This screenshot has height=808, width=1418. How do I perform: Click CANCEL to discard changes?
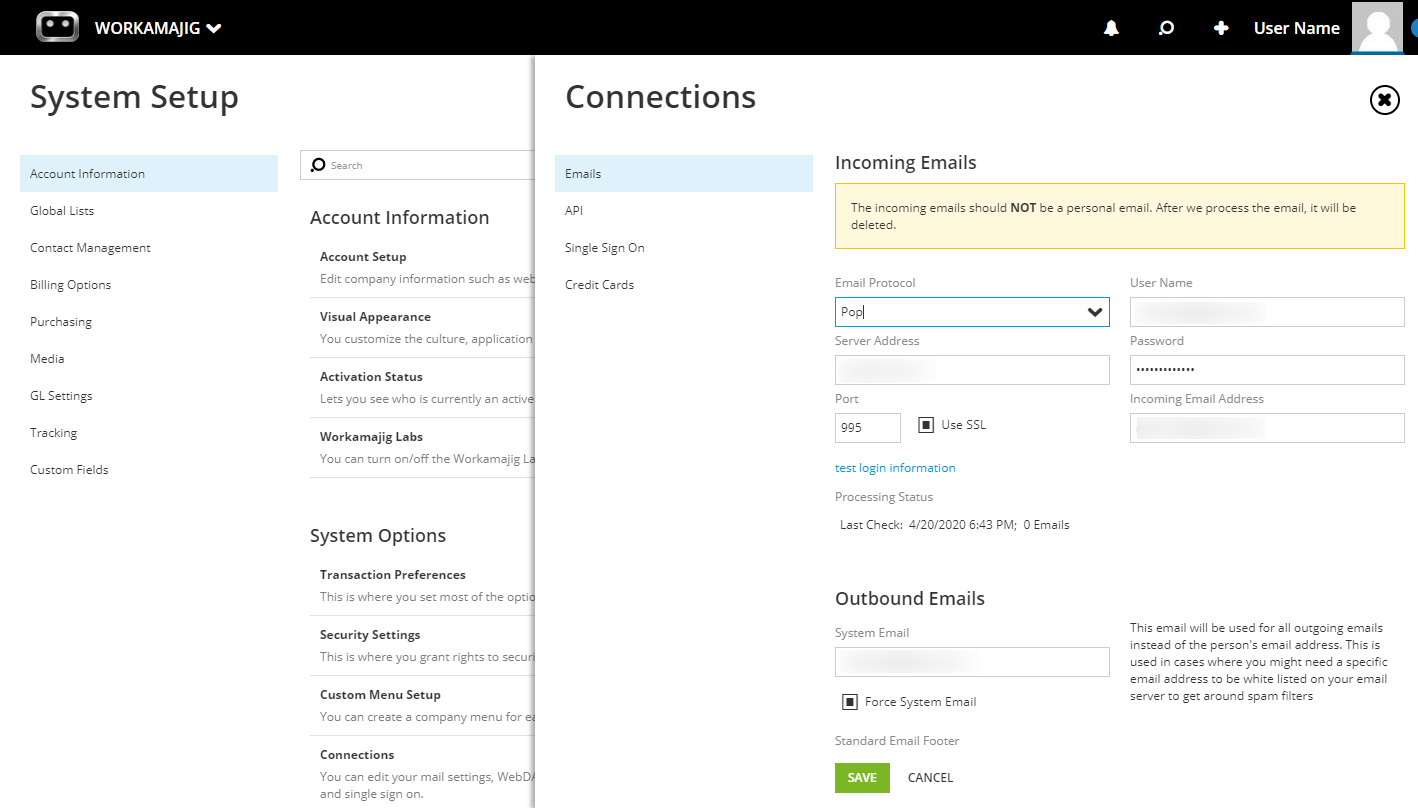930,777
